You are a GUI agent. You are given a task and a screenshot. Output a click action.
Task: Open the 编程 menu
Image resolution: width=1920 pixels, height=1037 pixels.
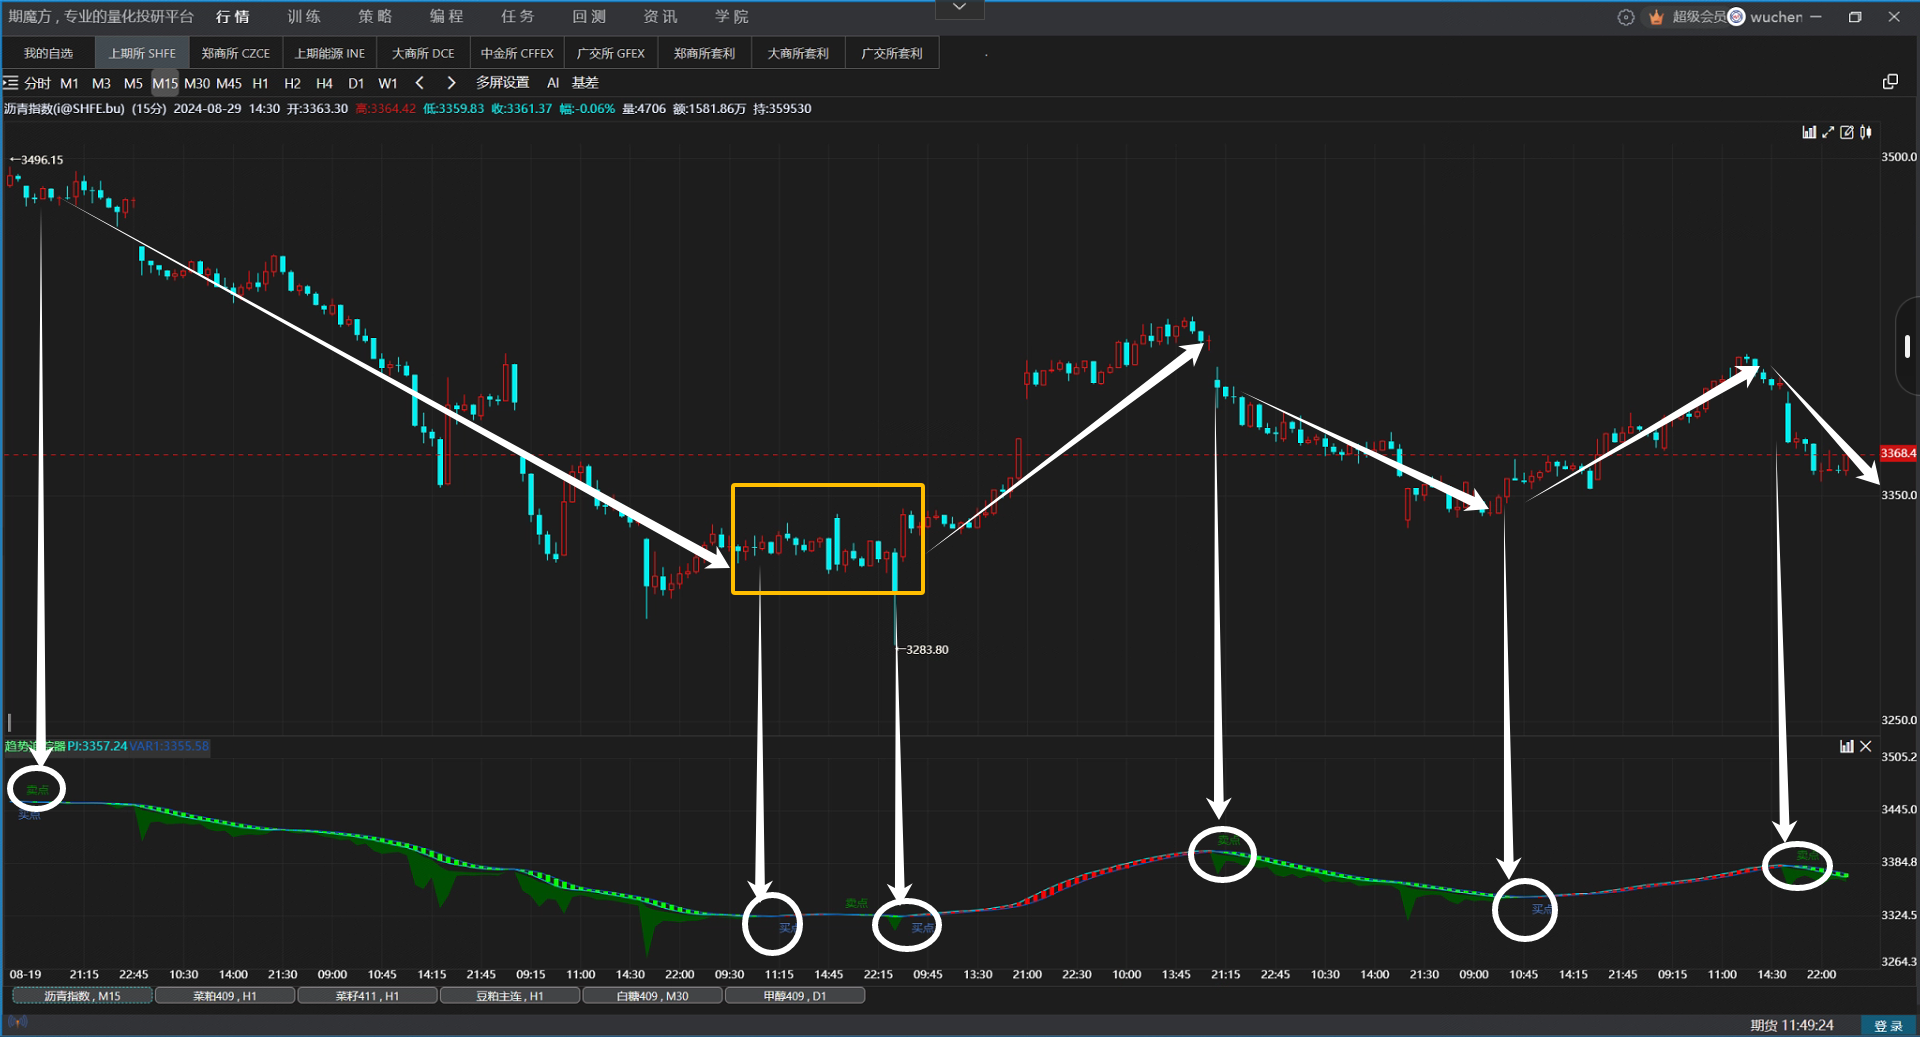pyautogui.click(x=447, y=17)
